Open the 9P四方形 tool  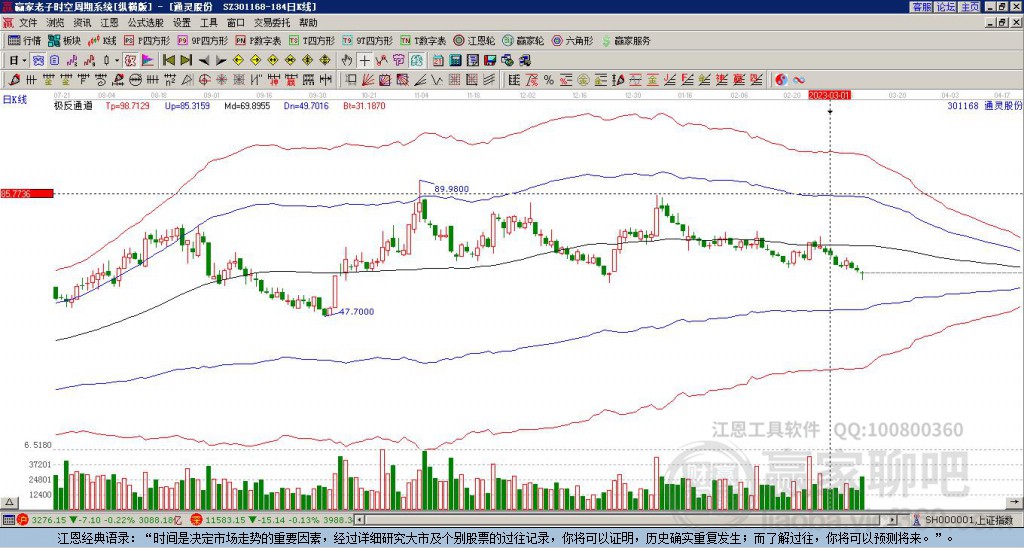point(202,40)
